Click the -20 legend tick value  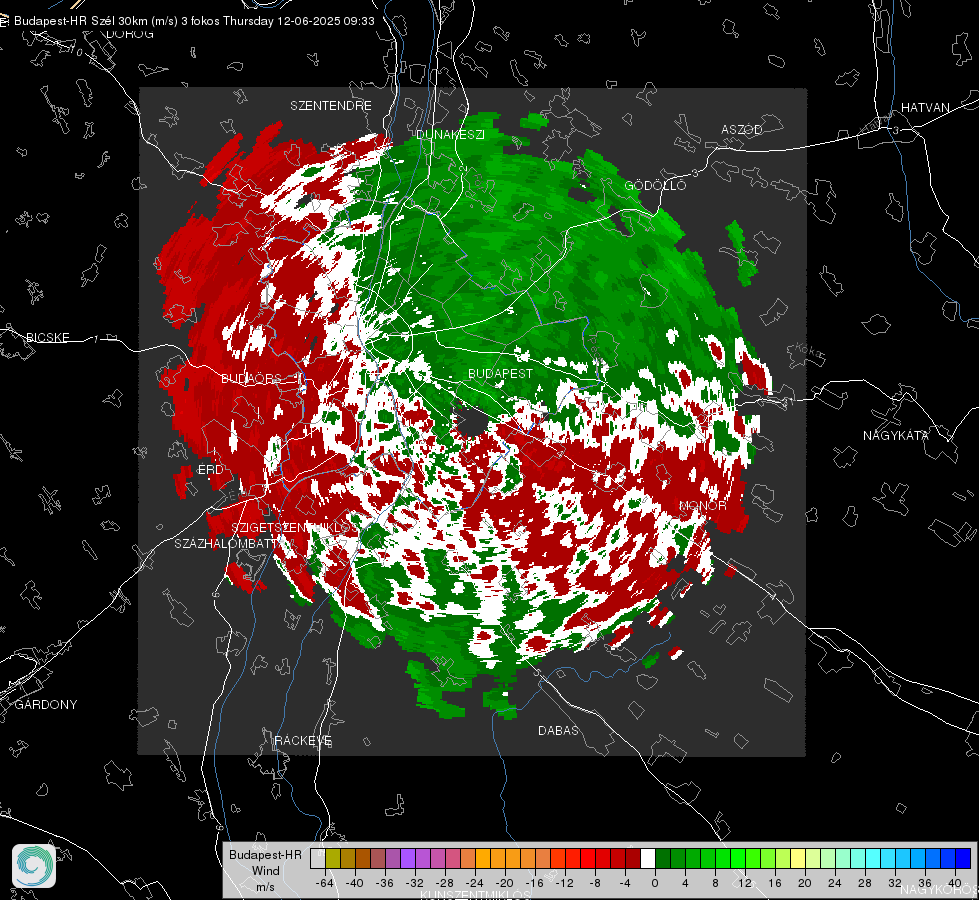pos(504,883)
